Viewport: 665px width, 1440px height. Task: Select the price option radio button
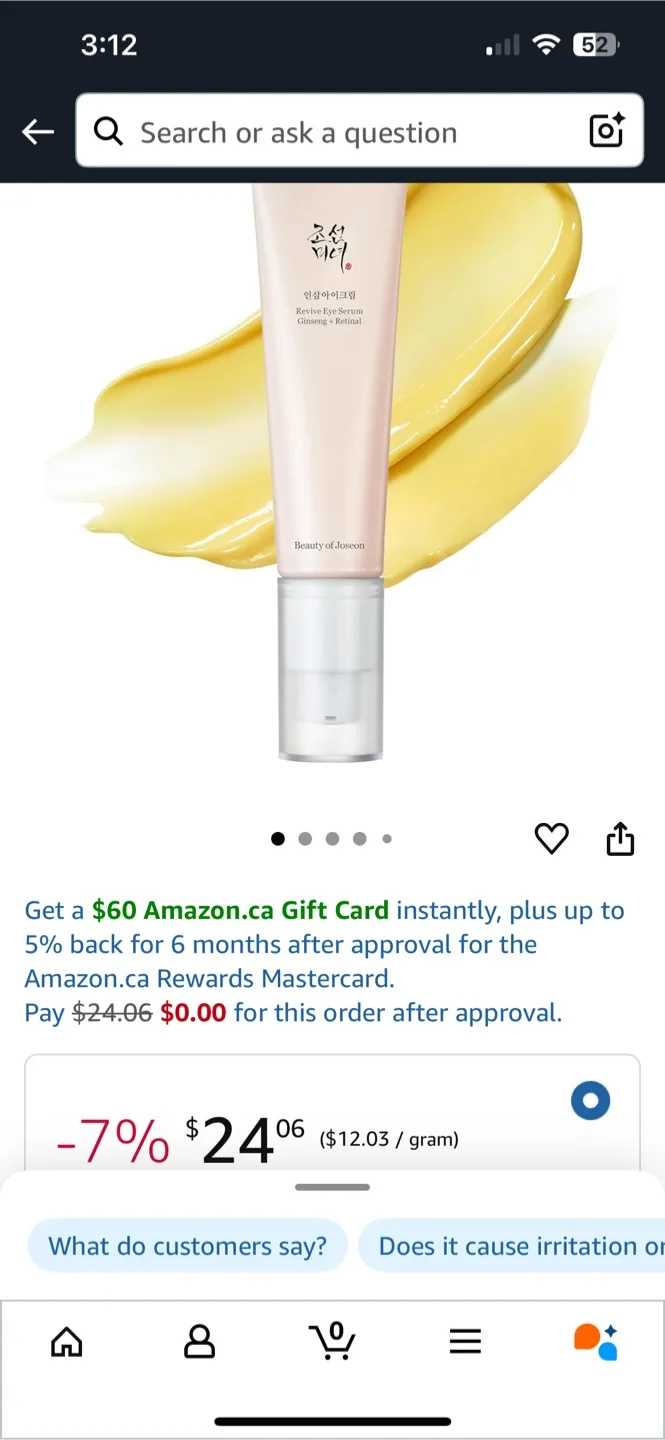(590, 1102)
